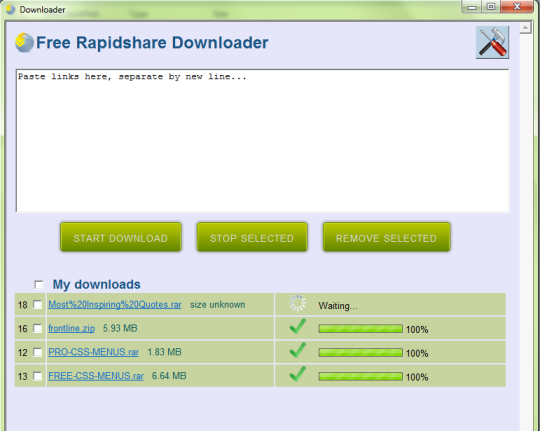Open the settings tools icon
Image resolution: width=540 pixels, height=431 pixels.
coord(492,42)
